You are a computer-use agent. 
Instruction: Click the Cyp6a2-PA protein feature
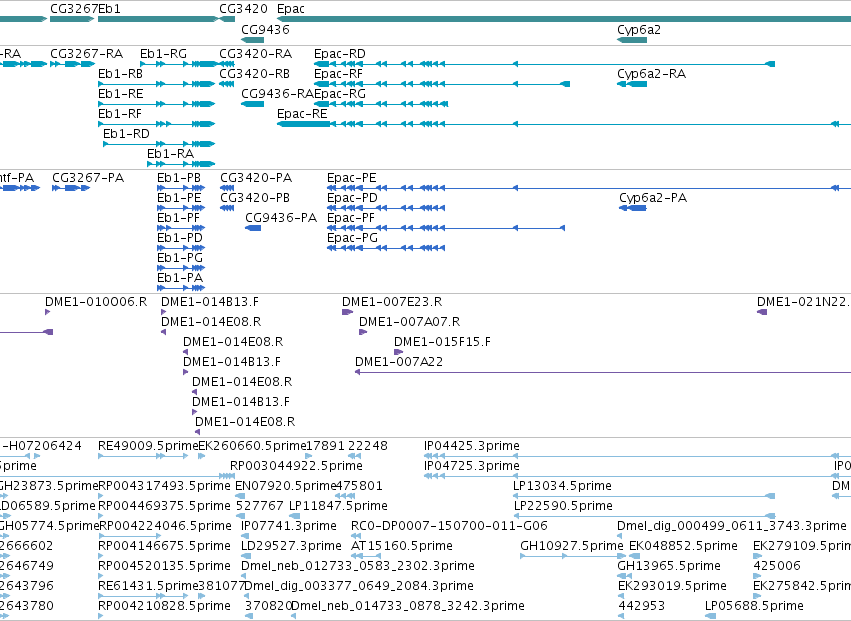[633, 208]
